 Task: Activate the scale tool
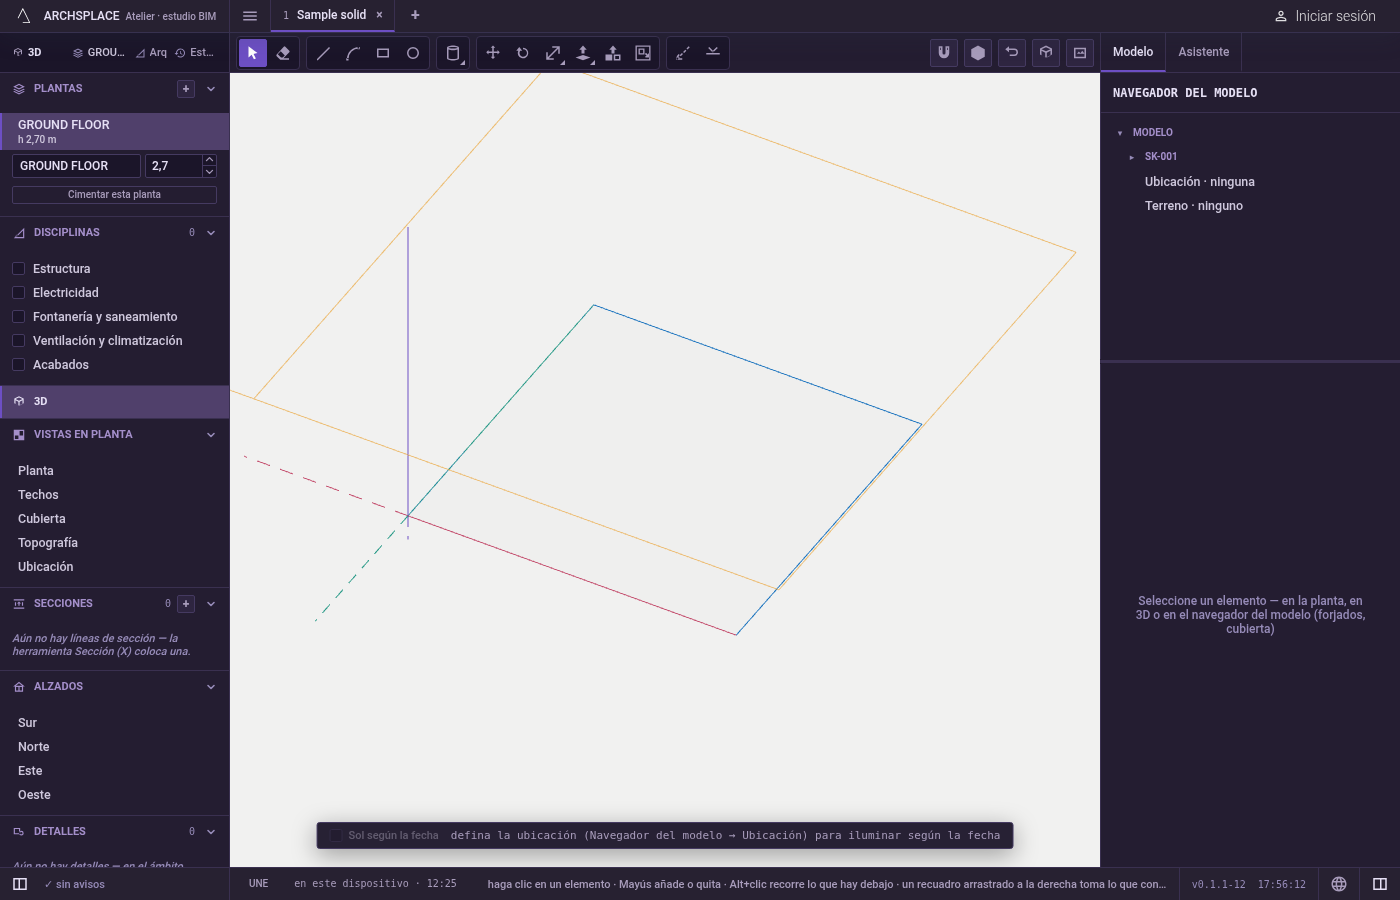tap(553, 53)
